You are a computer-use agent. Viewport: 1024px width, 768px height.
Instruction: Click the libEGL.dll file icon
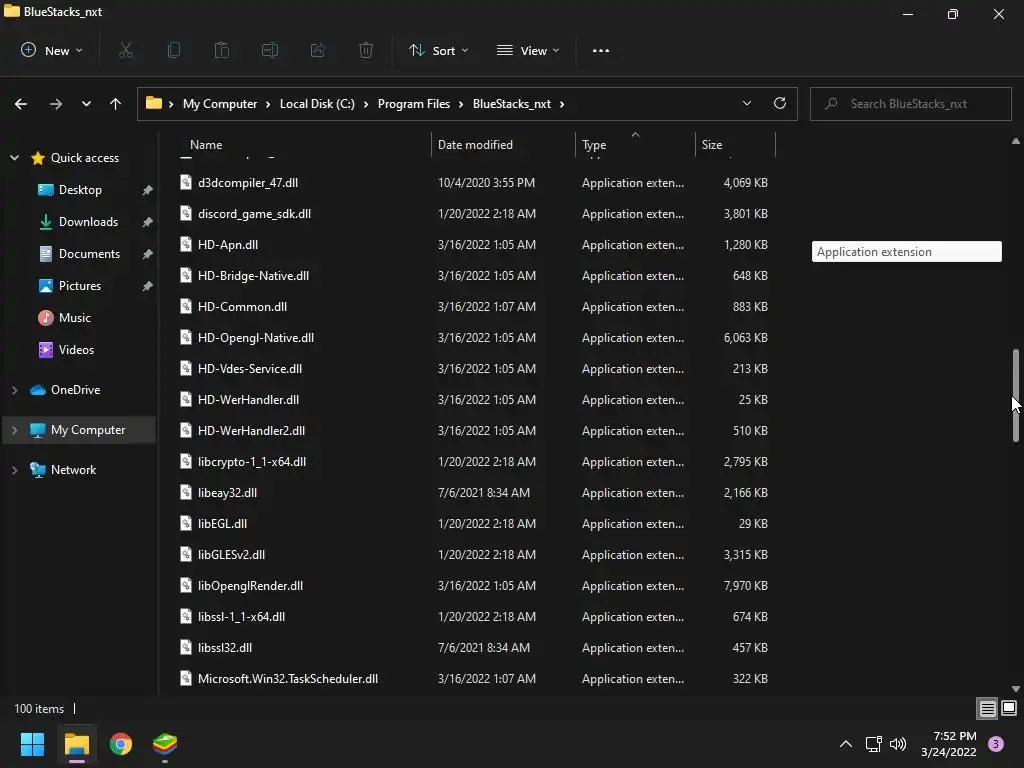tap(186, 523)
